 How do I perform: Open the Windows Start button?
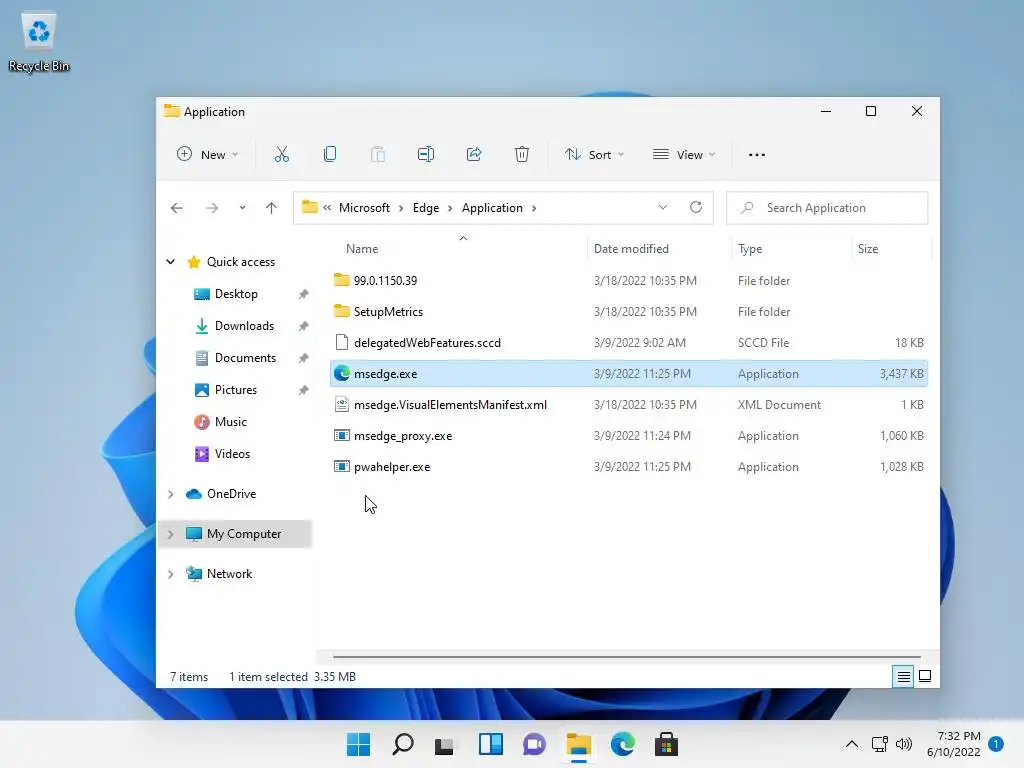coord(358,744)
